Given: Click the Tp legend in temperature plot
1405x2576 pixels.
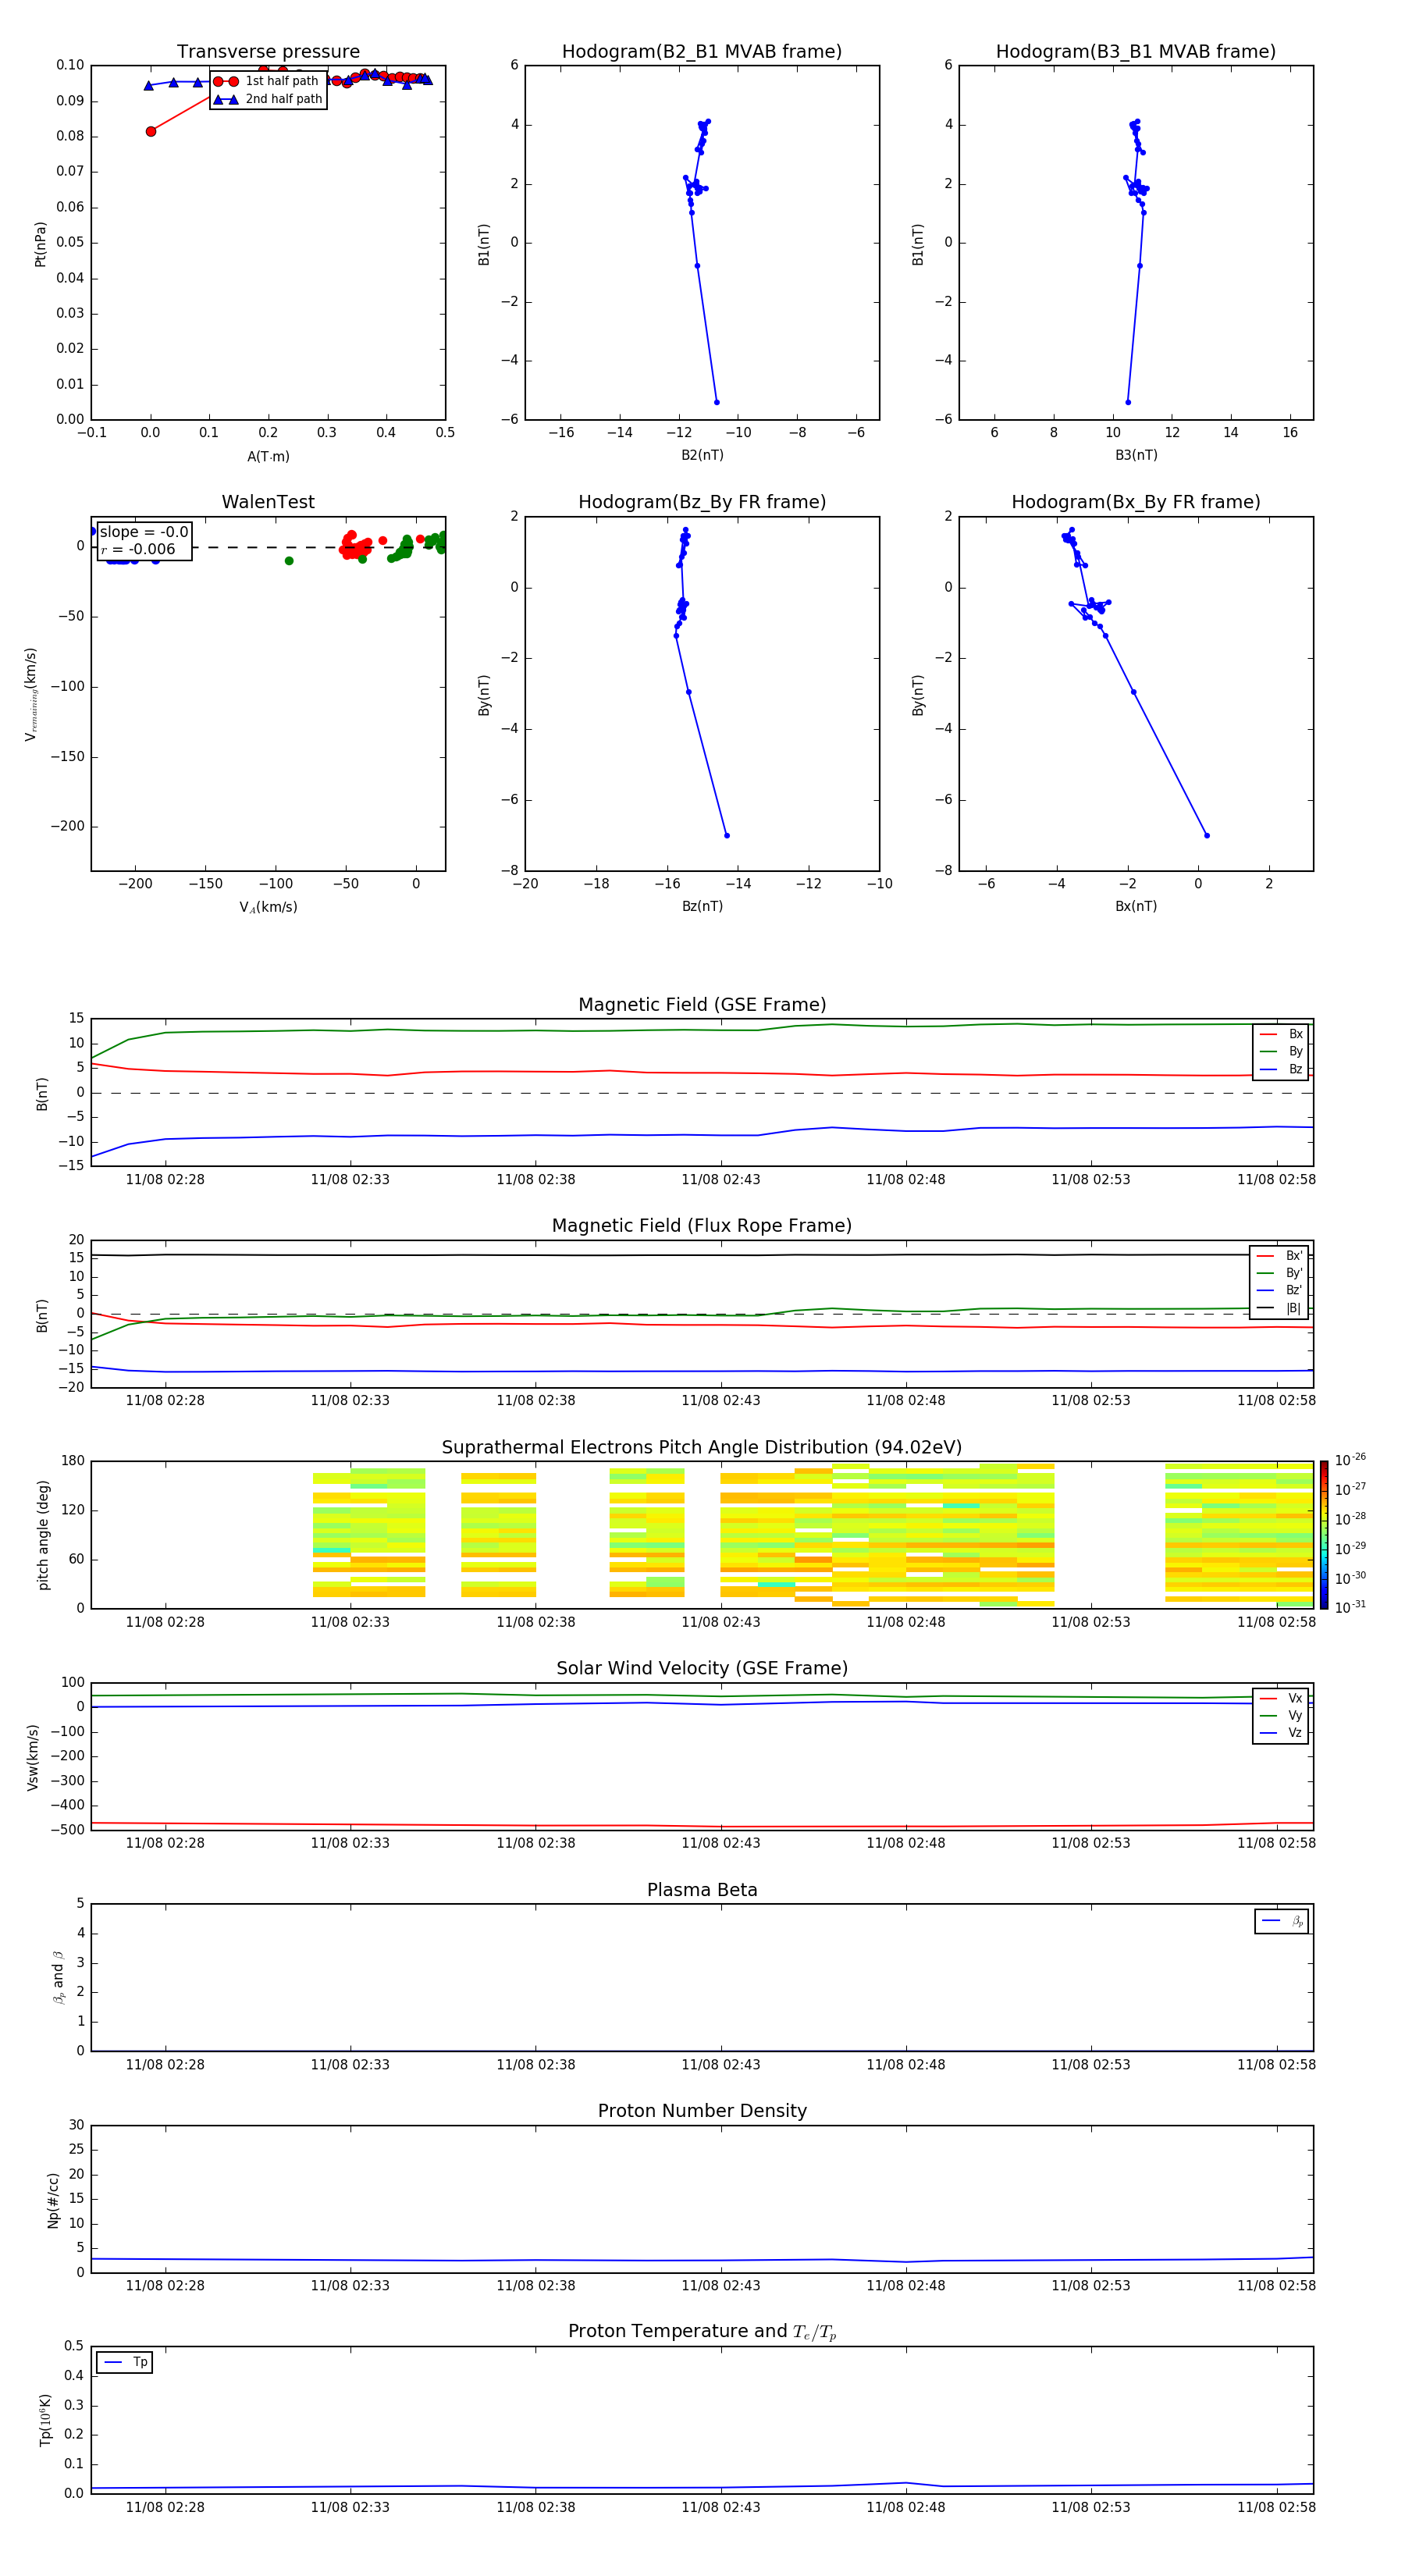Looking at the screenshot, I should point(124,2362).
